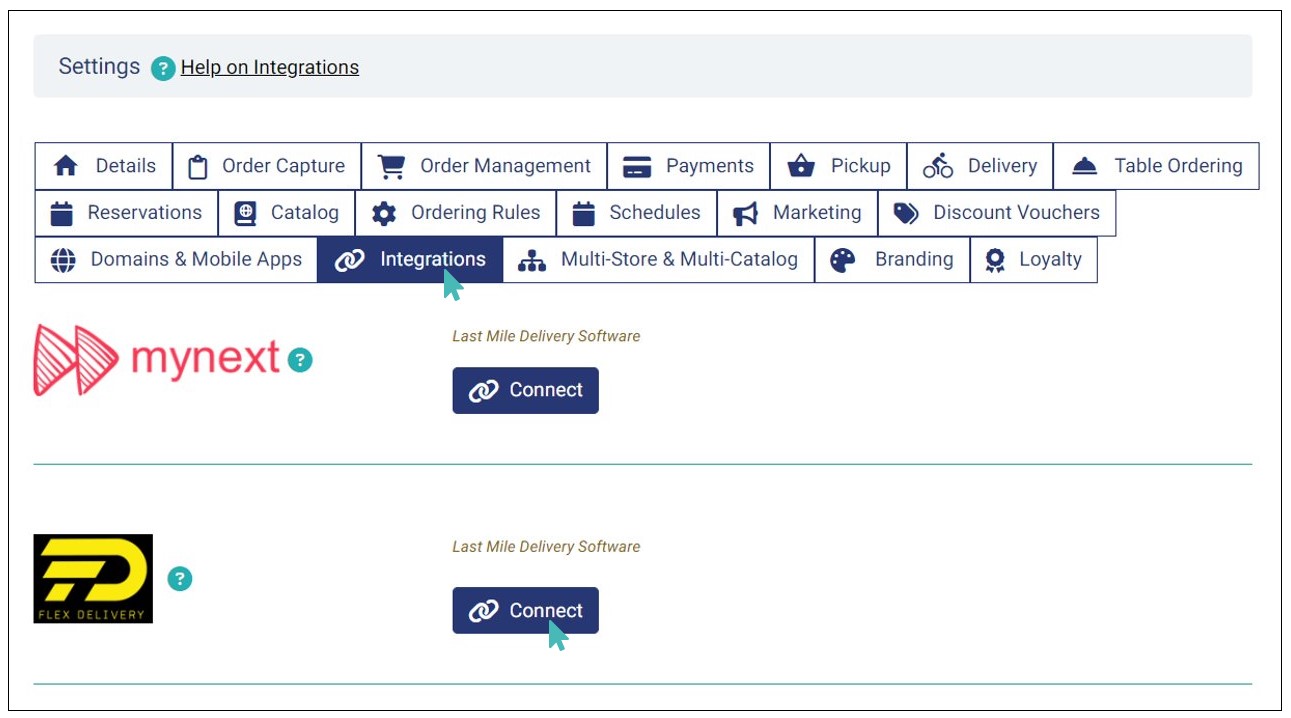Click the bicycle icon on Delivery
The width and height of the screenshot is (1291, 718).
pyautogui.click(x=938, y=166)
